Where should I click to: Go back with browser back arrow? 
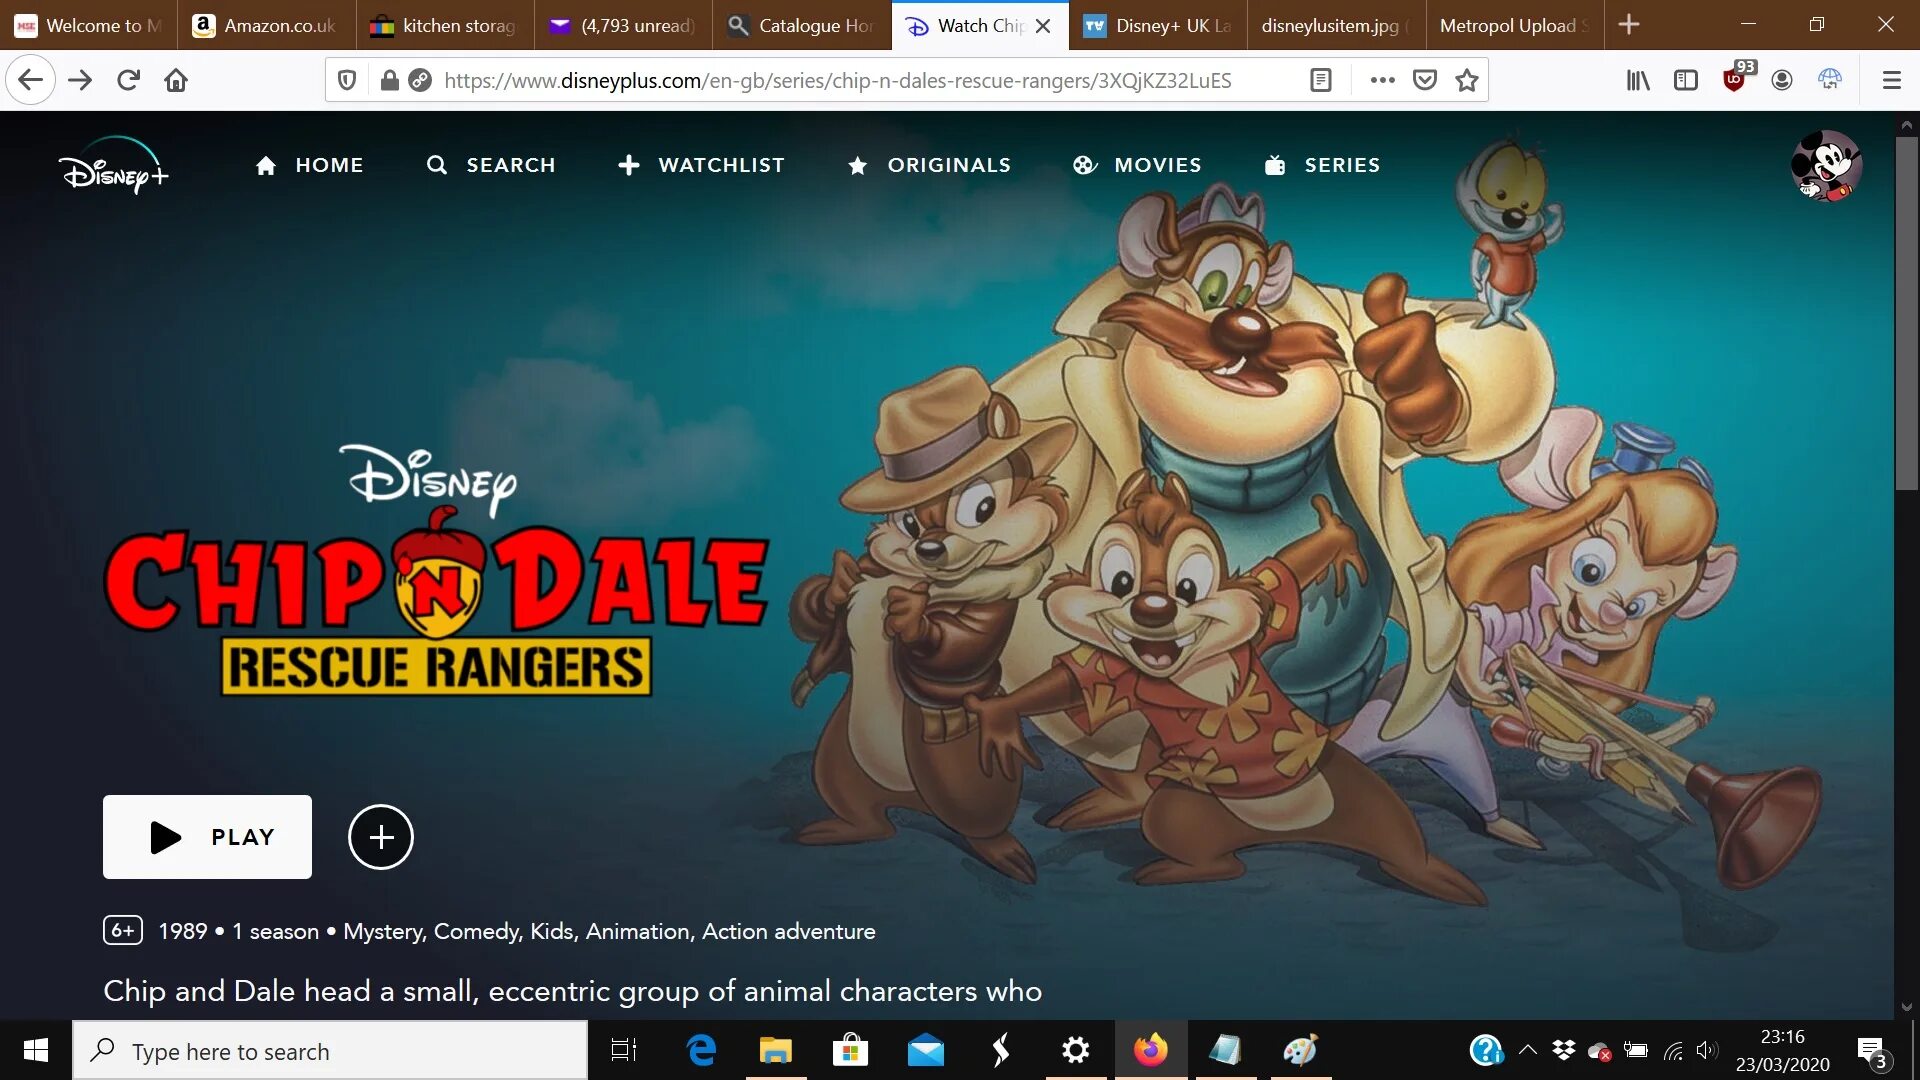pos(31,80)
